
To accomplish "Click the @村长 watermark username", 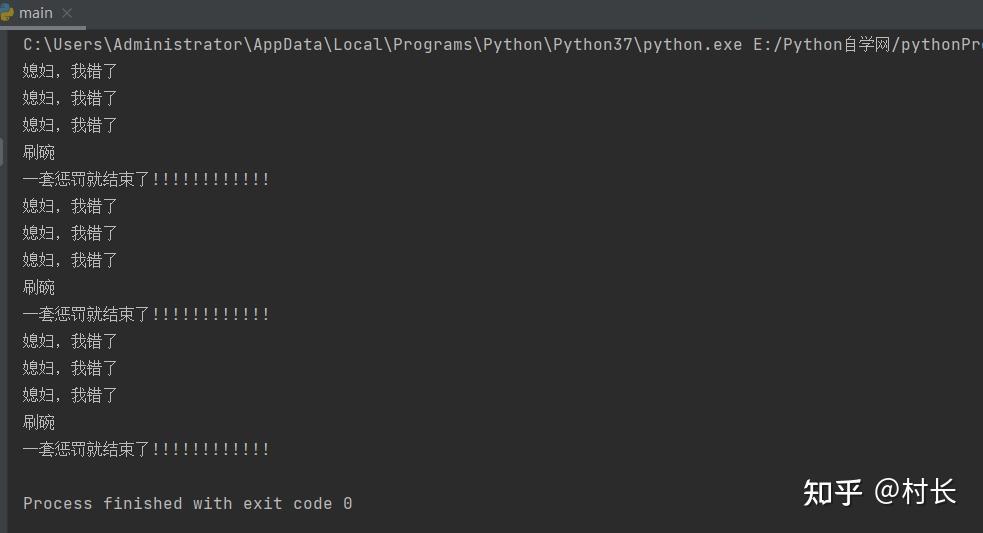I will coord(915,492).
